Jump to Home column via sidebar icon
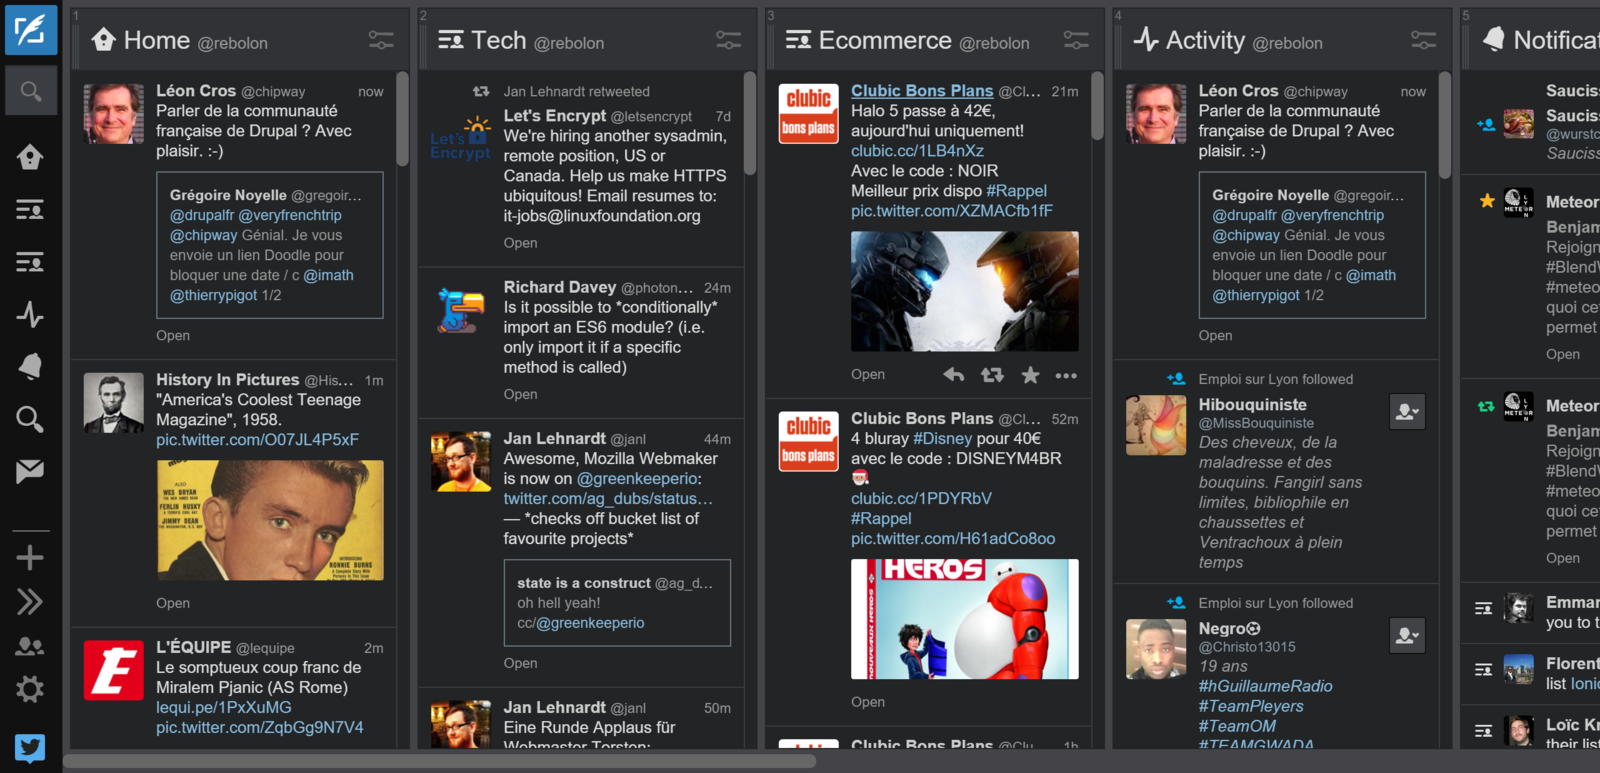This screenshot has width=1600, height=773. click(30, 157)
